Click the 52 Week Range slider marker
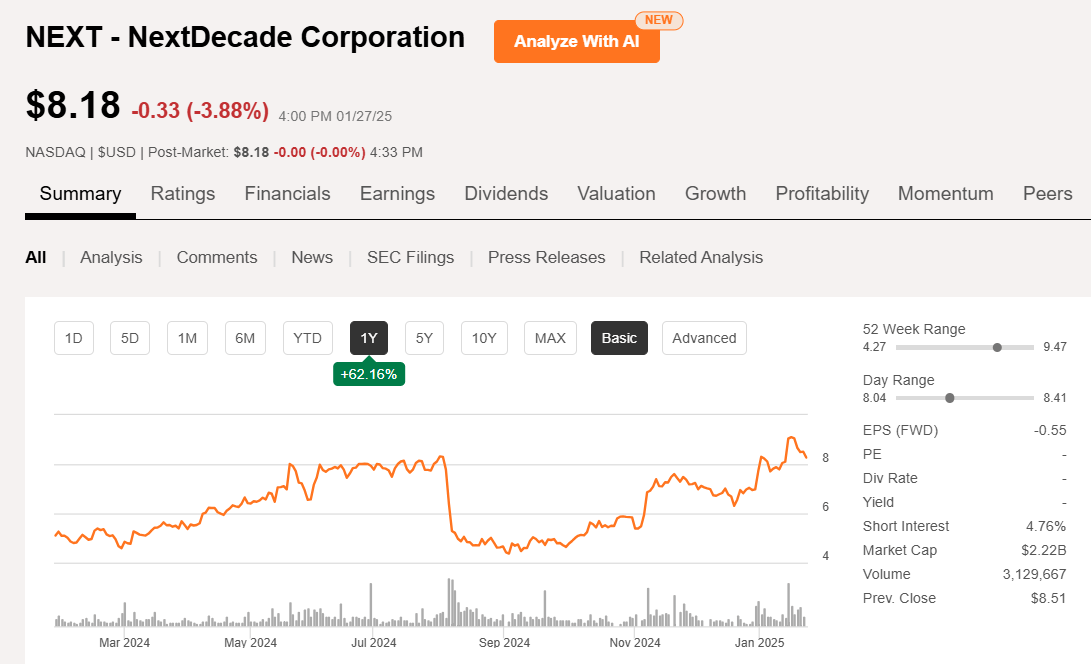The height and width of the screenshot is (664, 1091). [997, 347]
